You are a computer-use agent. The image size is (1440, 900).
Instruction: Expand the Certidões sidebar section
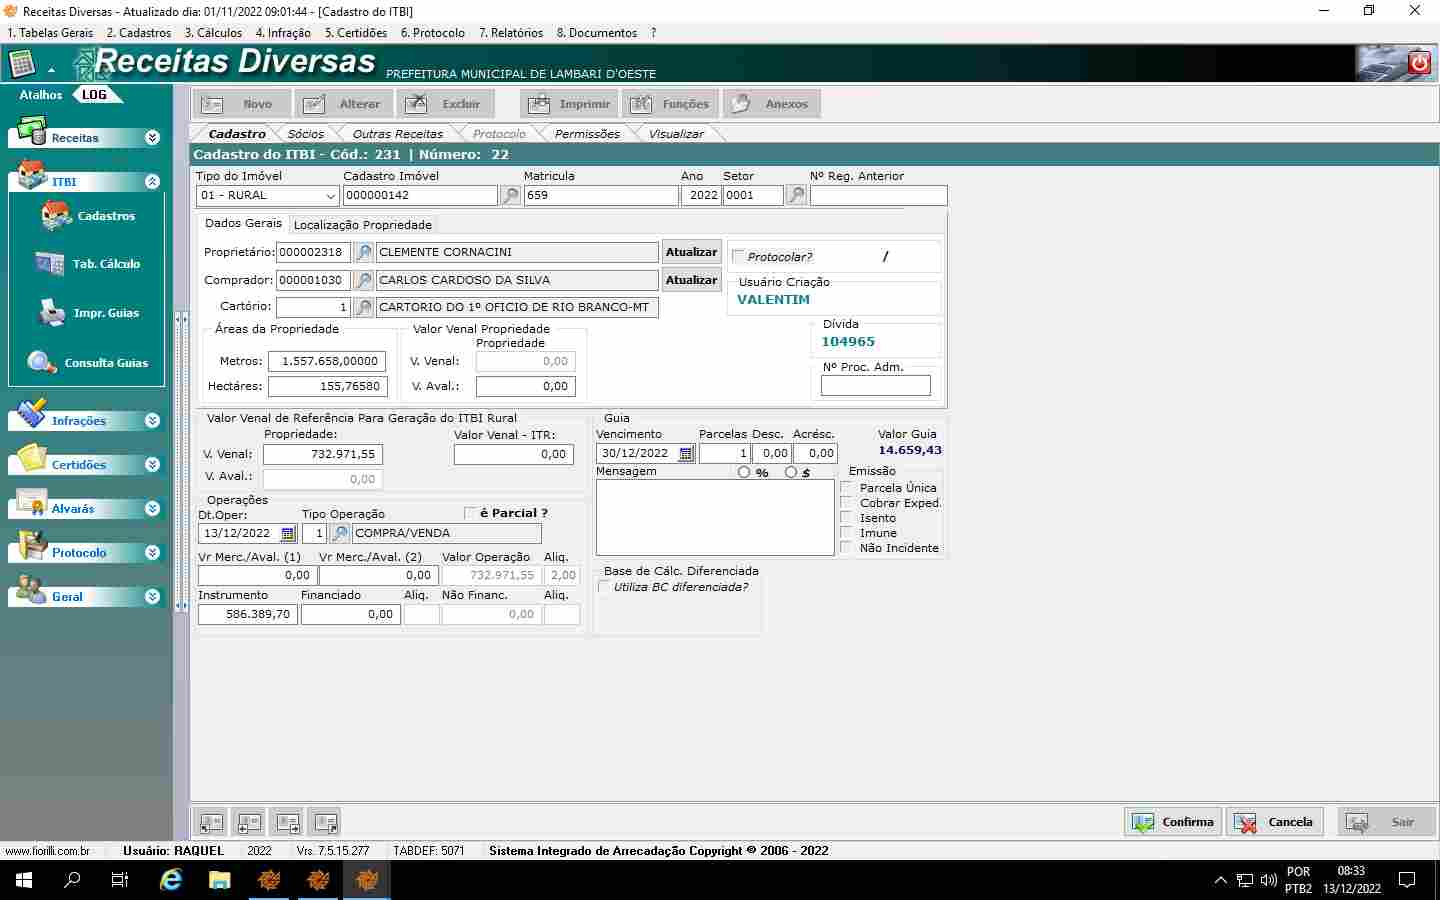click(152, 465)
